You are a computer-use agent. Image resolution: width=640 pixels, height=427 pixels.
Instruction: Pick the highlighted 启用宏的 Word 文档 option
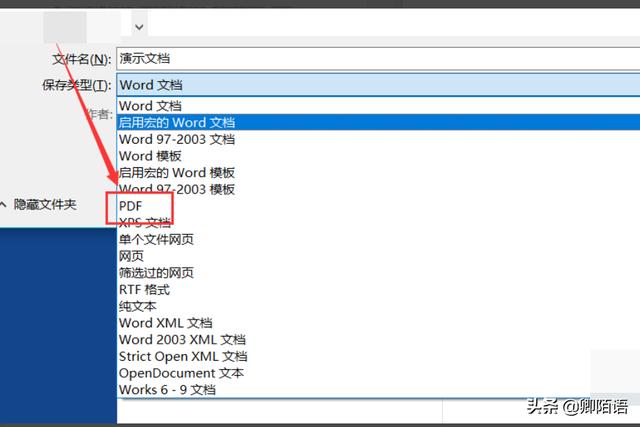coord(176,122)
